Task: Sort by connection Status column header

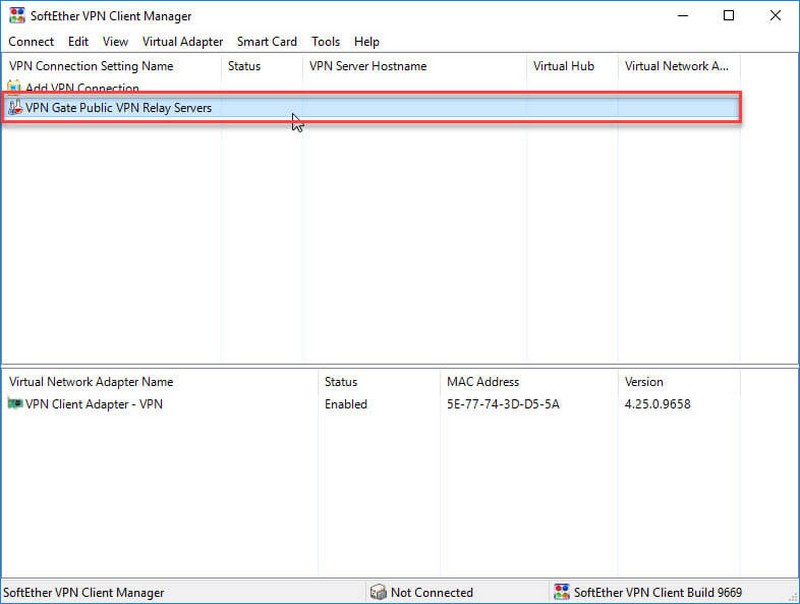Action: pyautogui.click(x=262, y=66)
